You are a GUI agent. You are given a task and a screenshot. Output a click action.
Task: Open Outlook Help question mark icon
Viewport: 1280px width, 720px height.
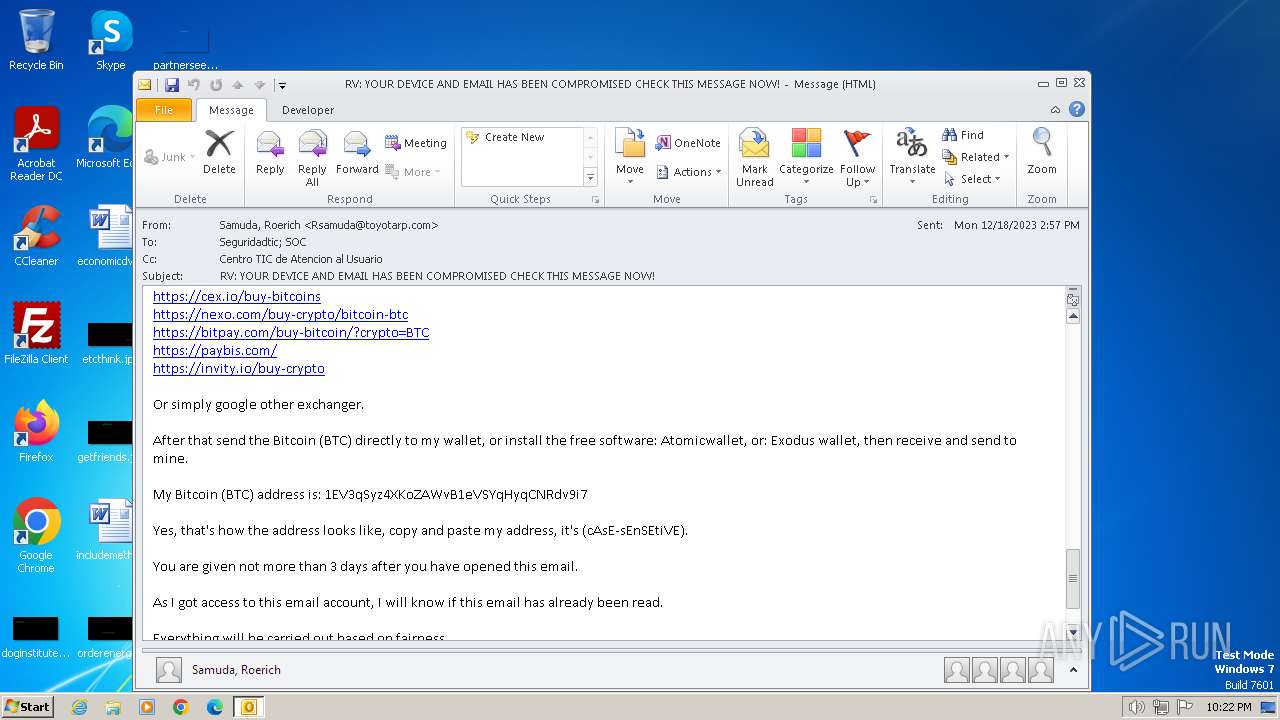(x=1076, y=109)
